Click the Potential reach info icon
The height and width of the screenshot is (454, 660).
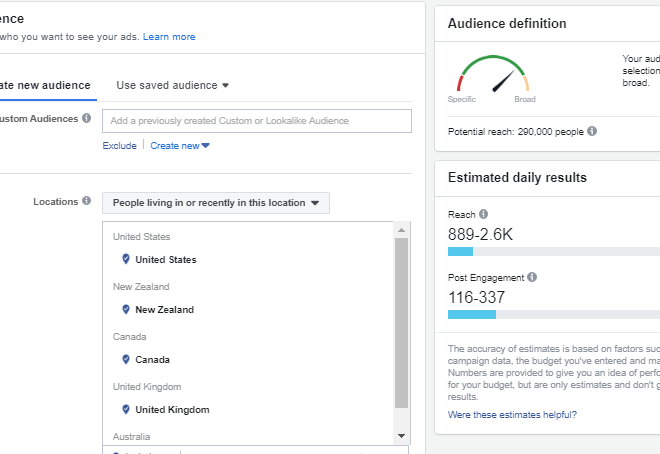tap(592, 131)
